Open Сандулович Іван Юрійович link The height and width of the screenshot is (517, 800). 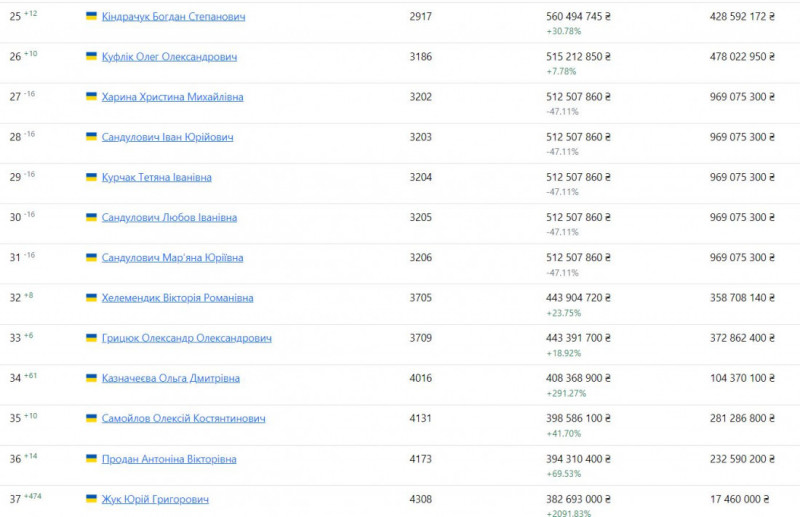pos(167,137)
